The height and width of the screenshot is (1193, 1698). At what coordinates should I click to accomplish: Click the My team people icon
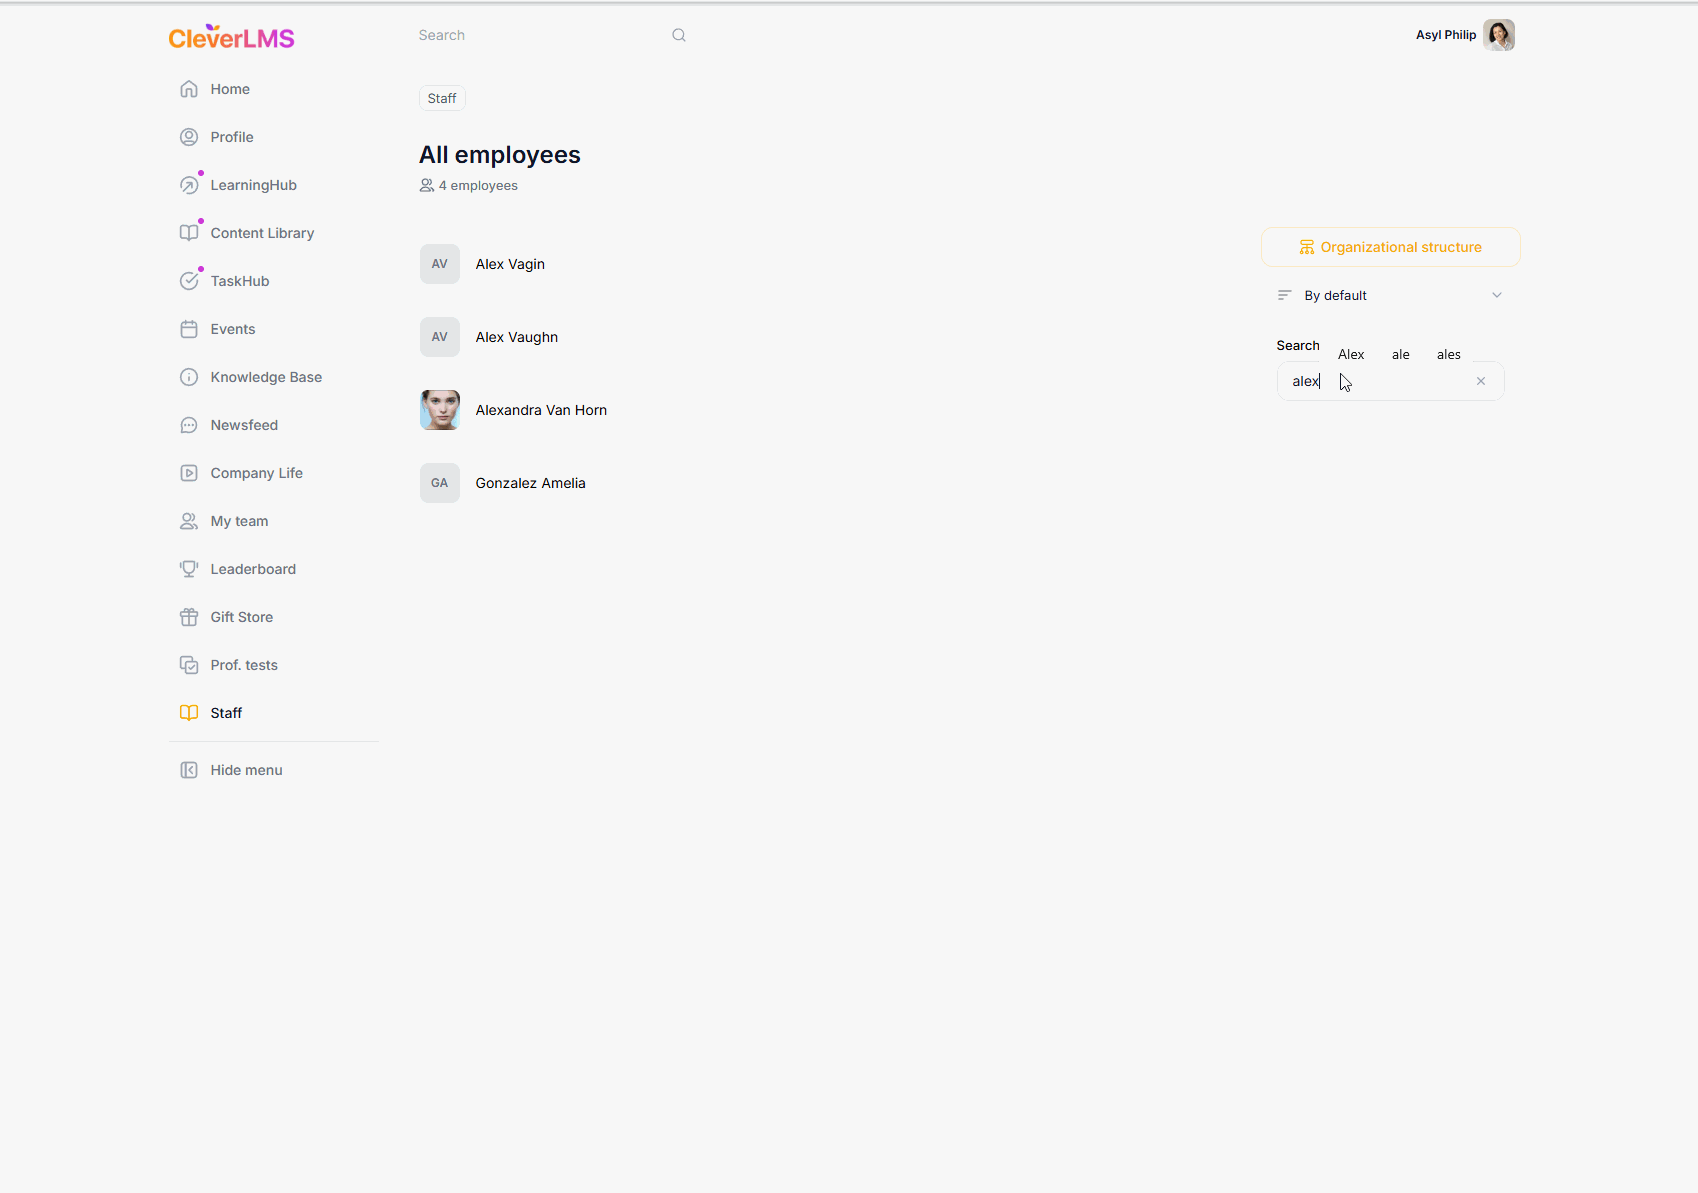[x=189, y=521]
